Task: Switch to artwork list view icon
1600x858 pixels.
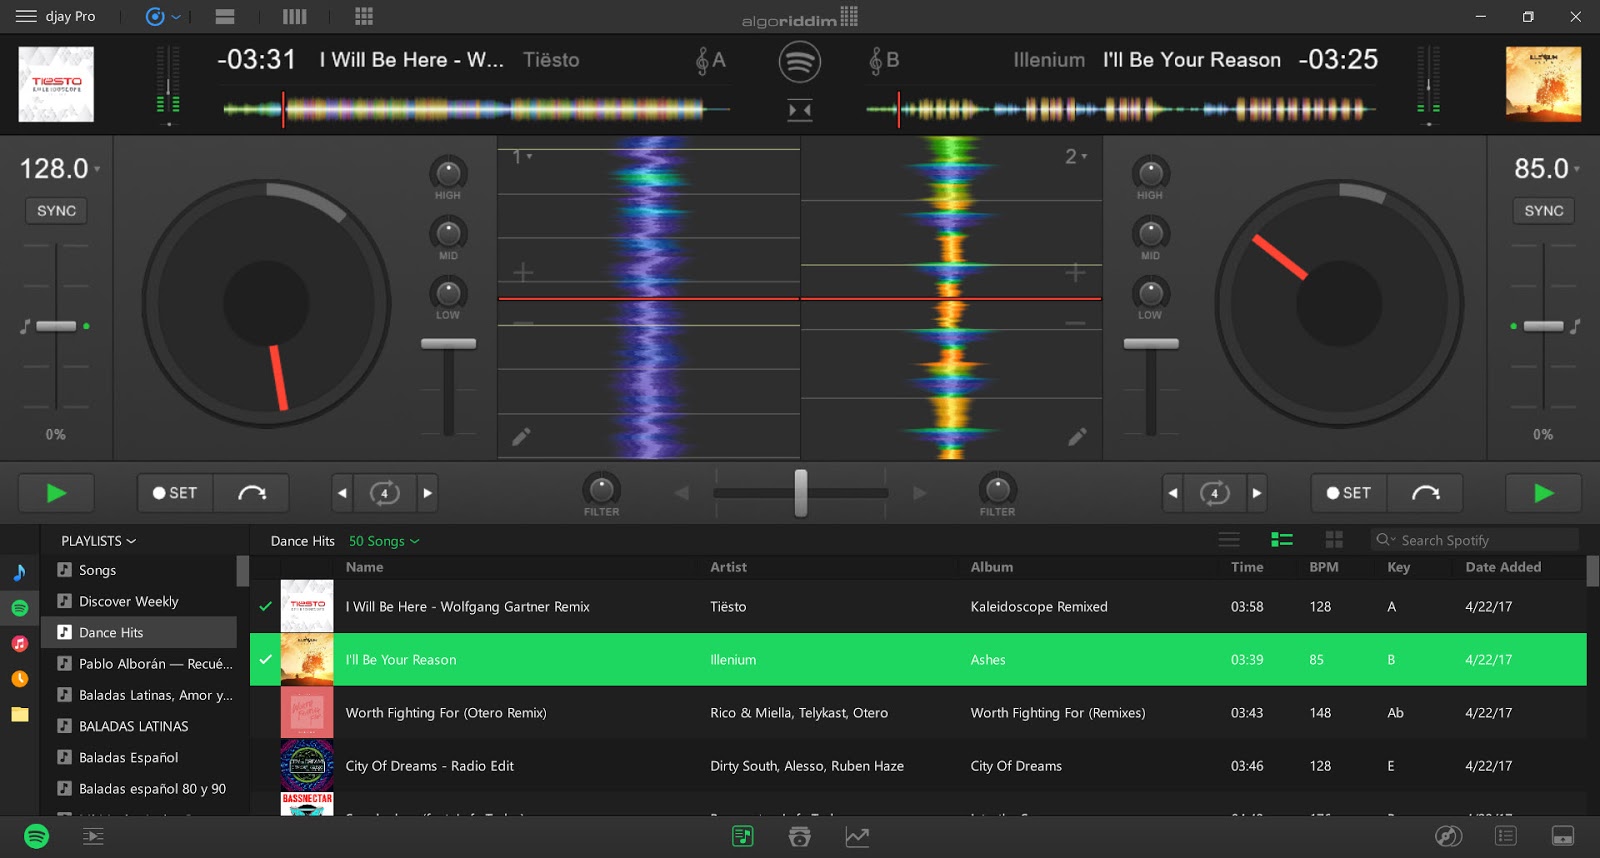Action: click(1282, 540)
